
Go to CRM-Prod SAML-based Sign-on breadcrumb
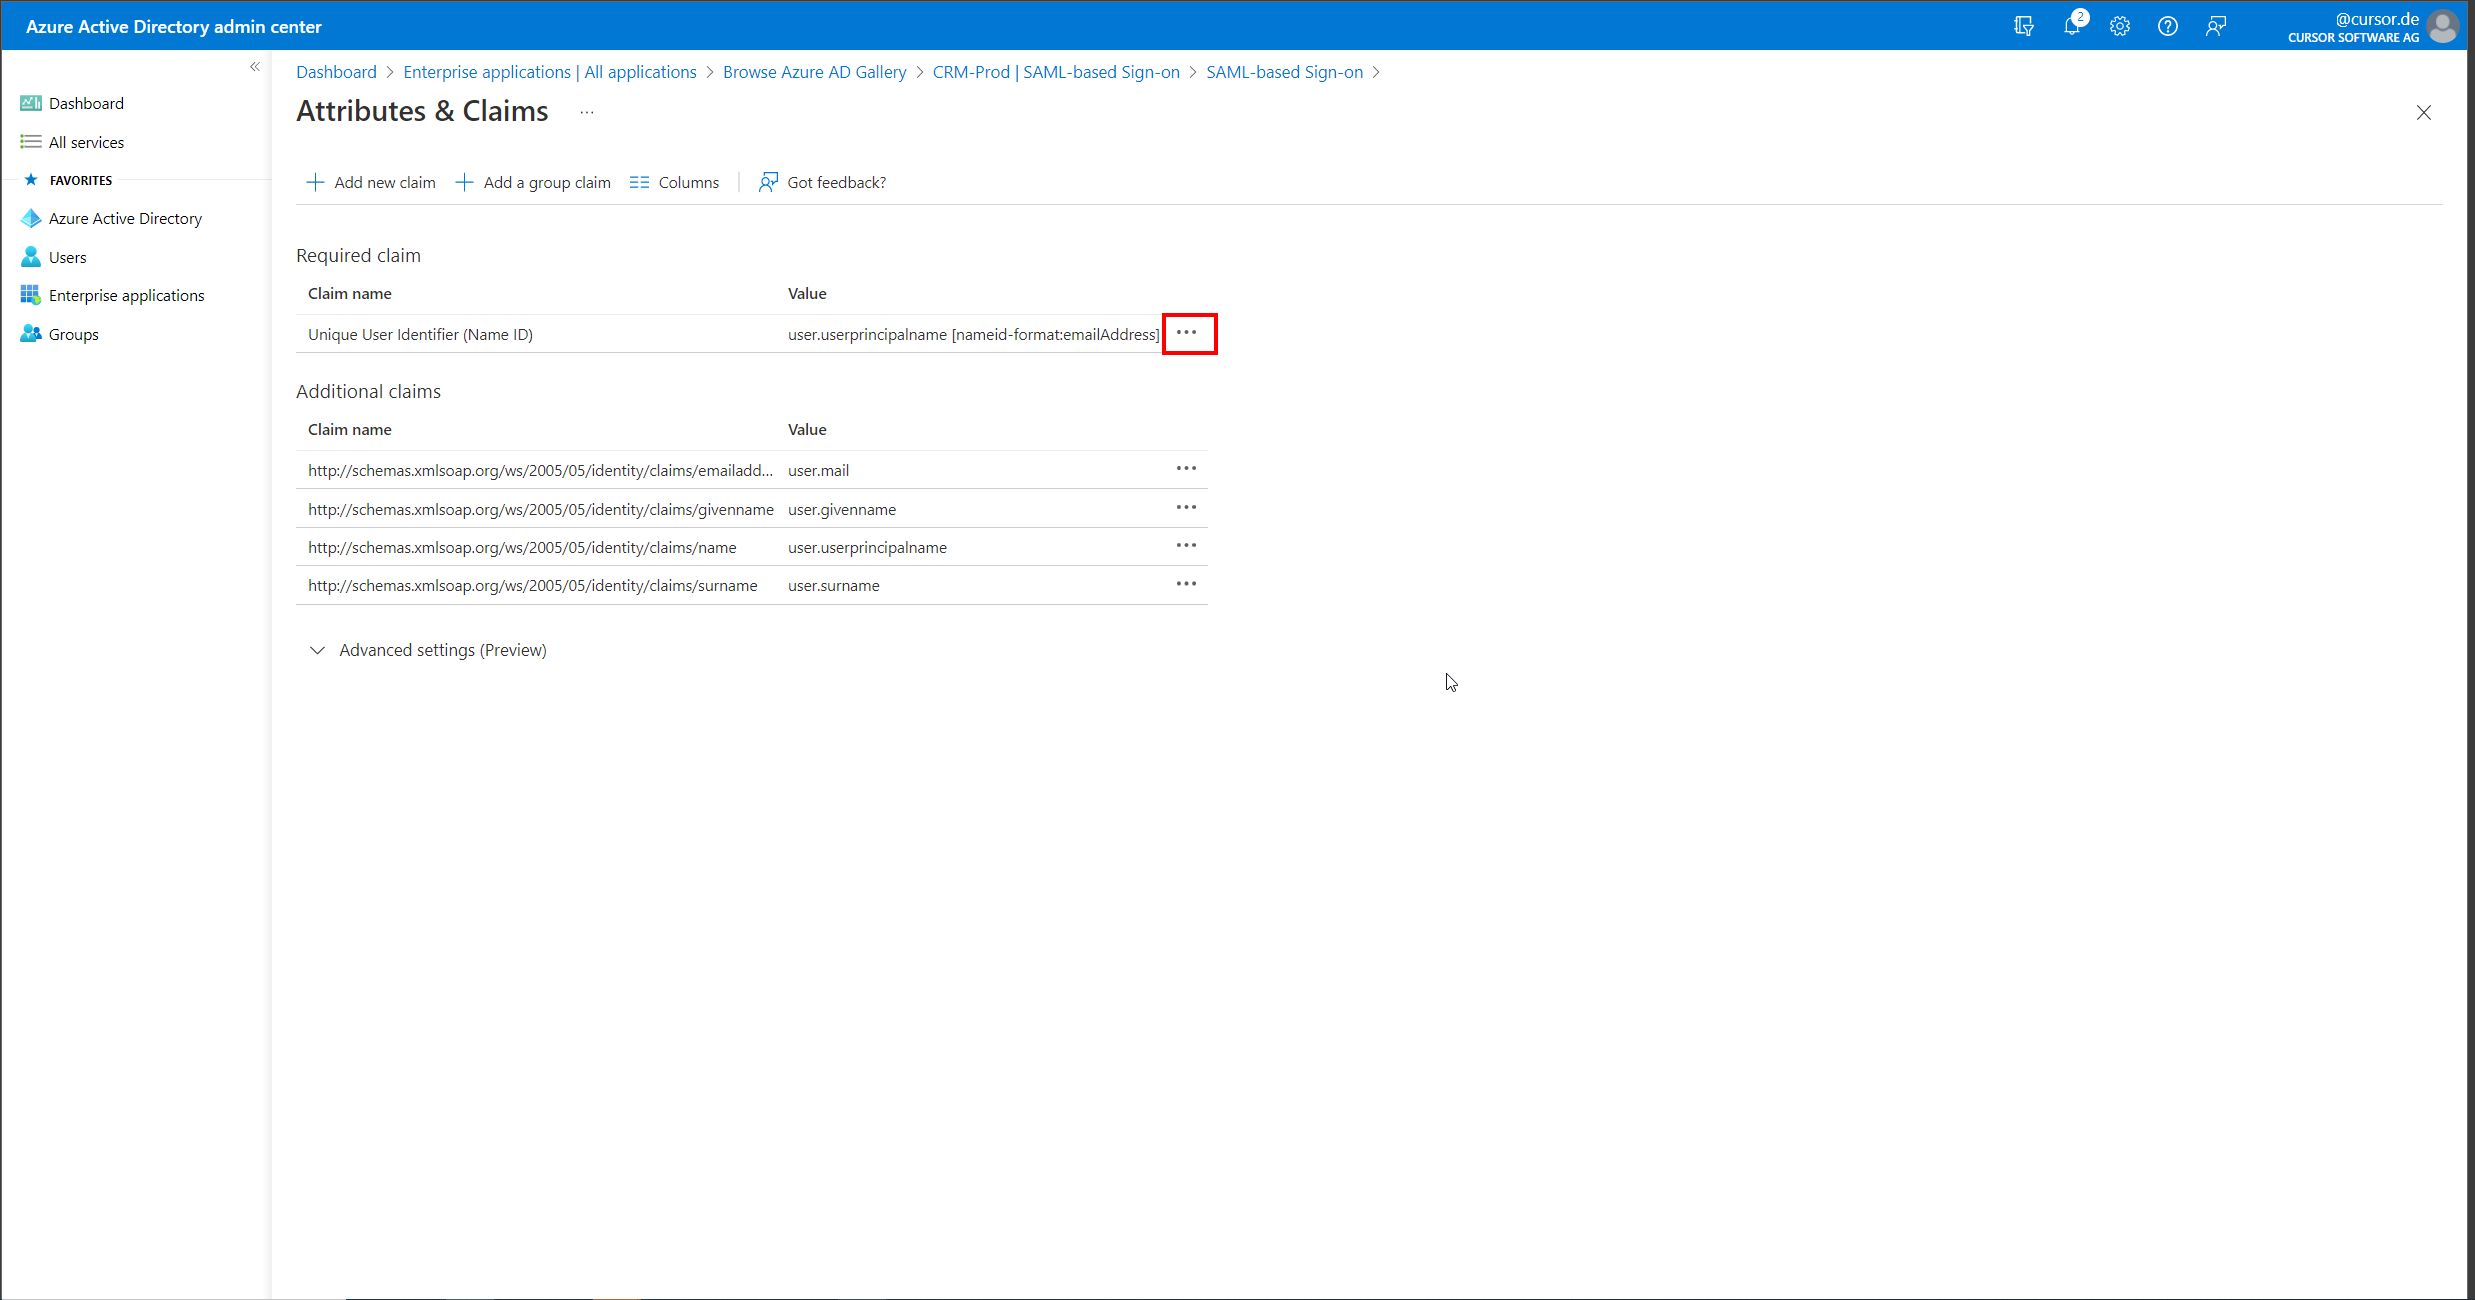point(1055,72)
